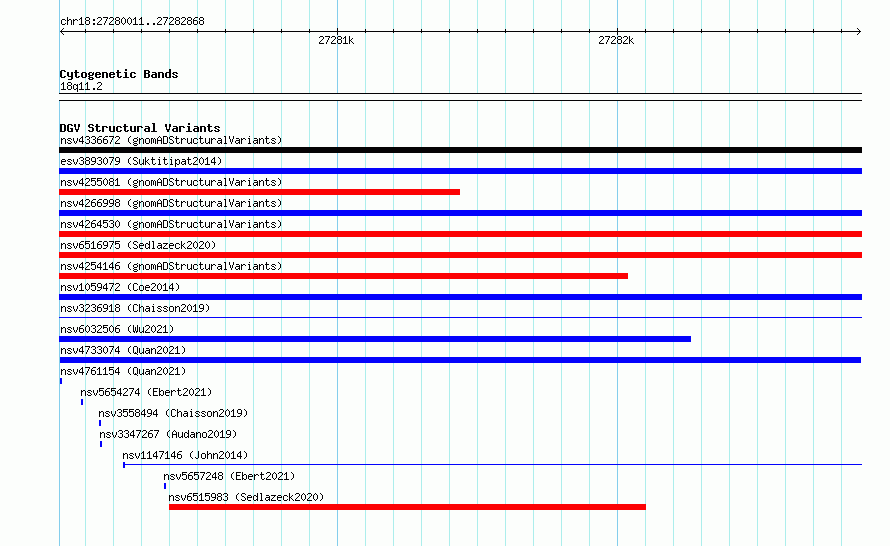The image size is (890, 546).
Task: Click the red nsv6515983 variant bar
Action: (407, 507)
